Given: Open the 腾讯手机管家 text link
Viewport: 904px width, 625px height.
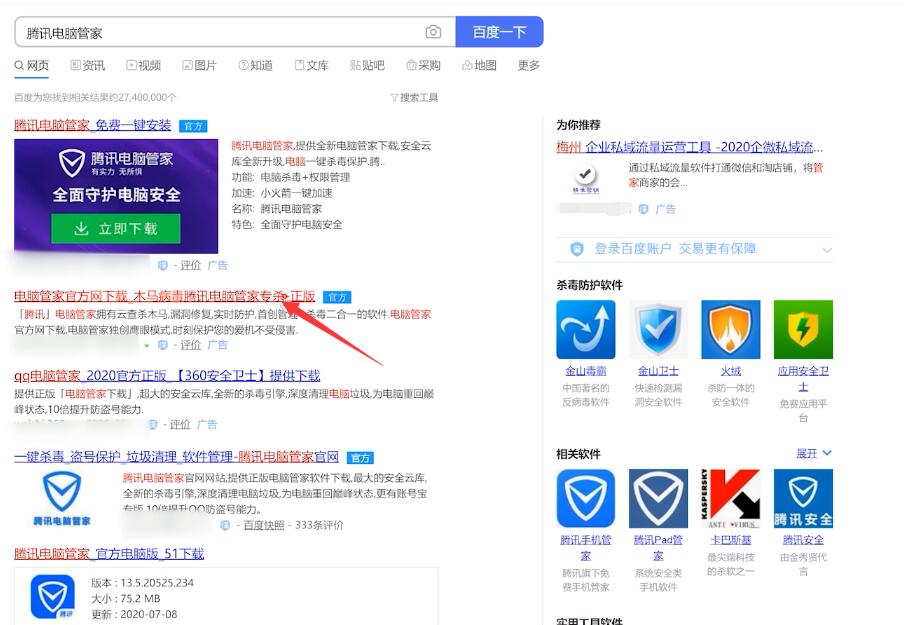Looking at the screenshot, I should [586, 548].
